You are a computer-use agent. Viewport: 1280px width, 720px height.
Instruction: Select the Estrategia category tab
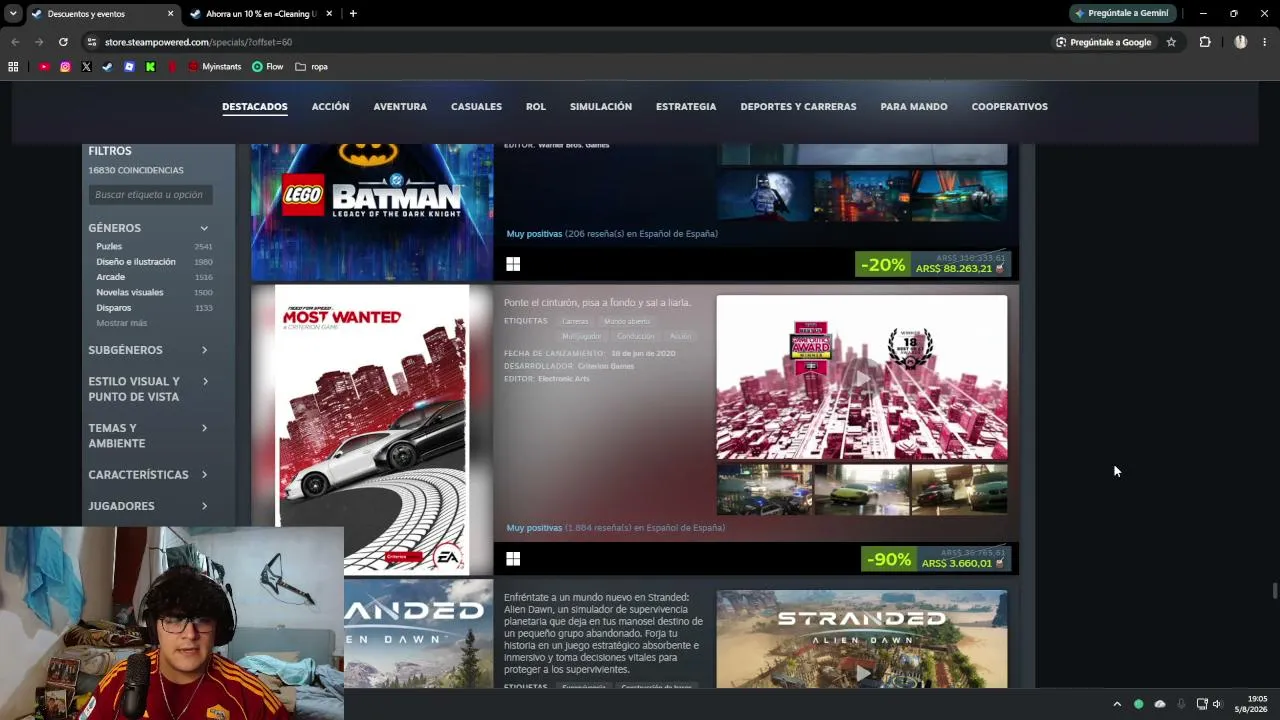[686, 107]
